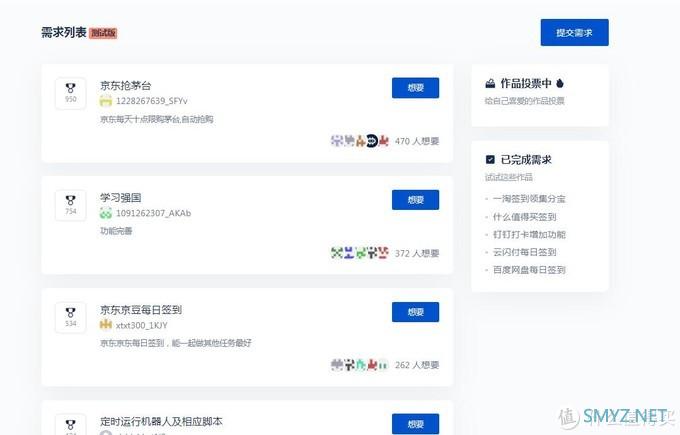Click supporter avatars next to 470 人想要
Viewport: 680px width, 435px height.
tap(360, 141)
